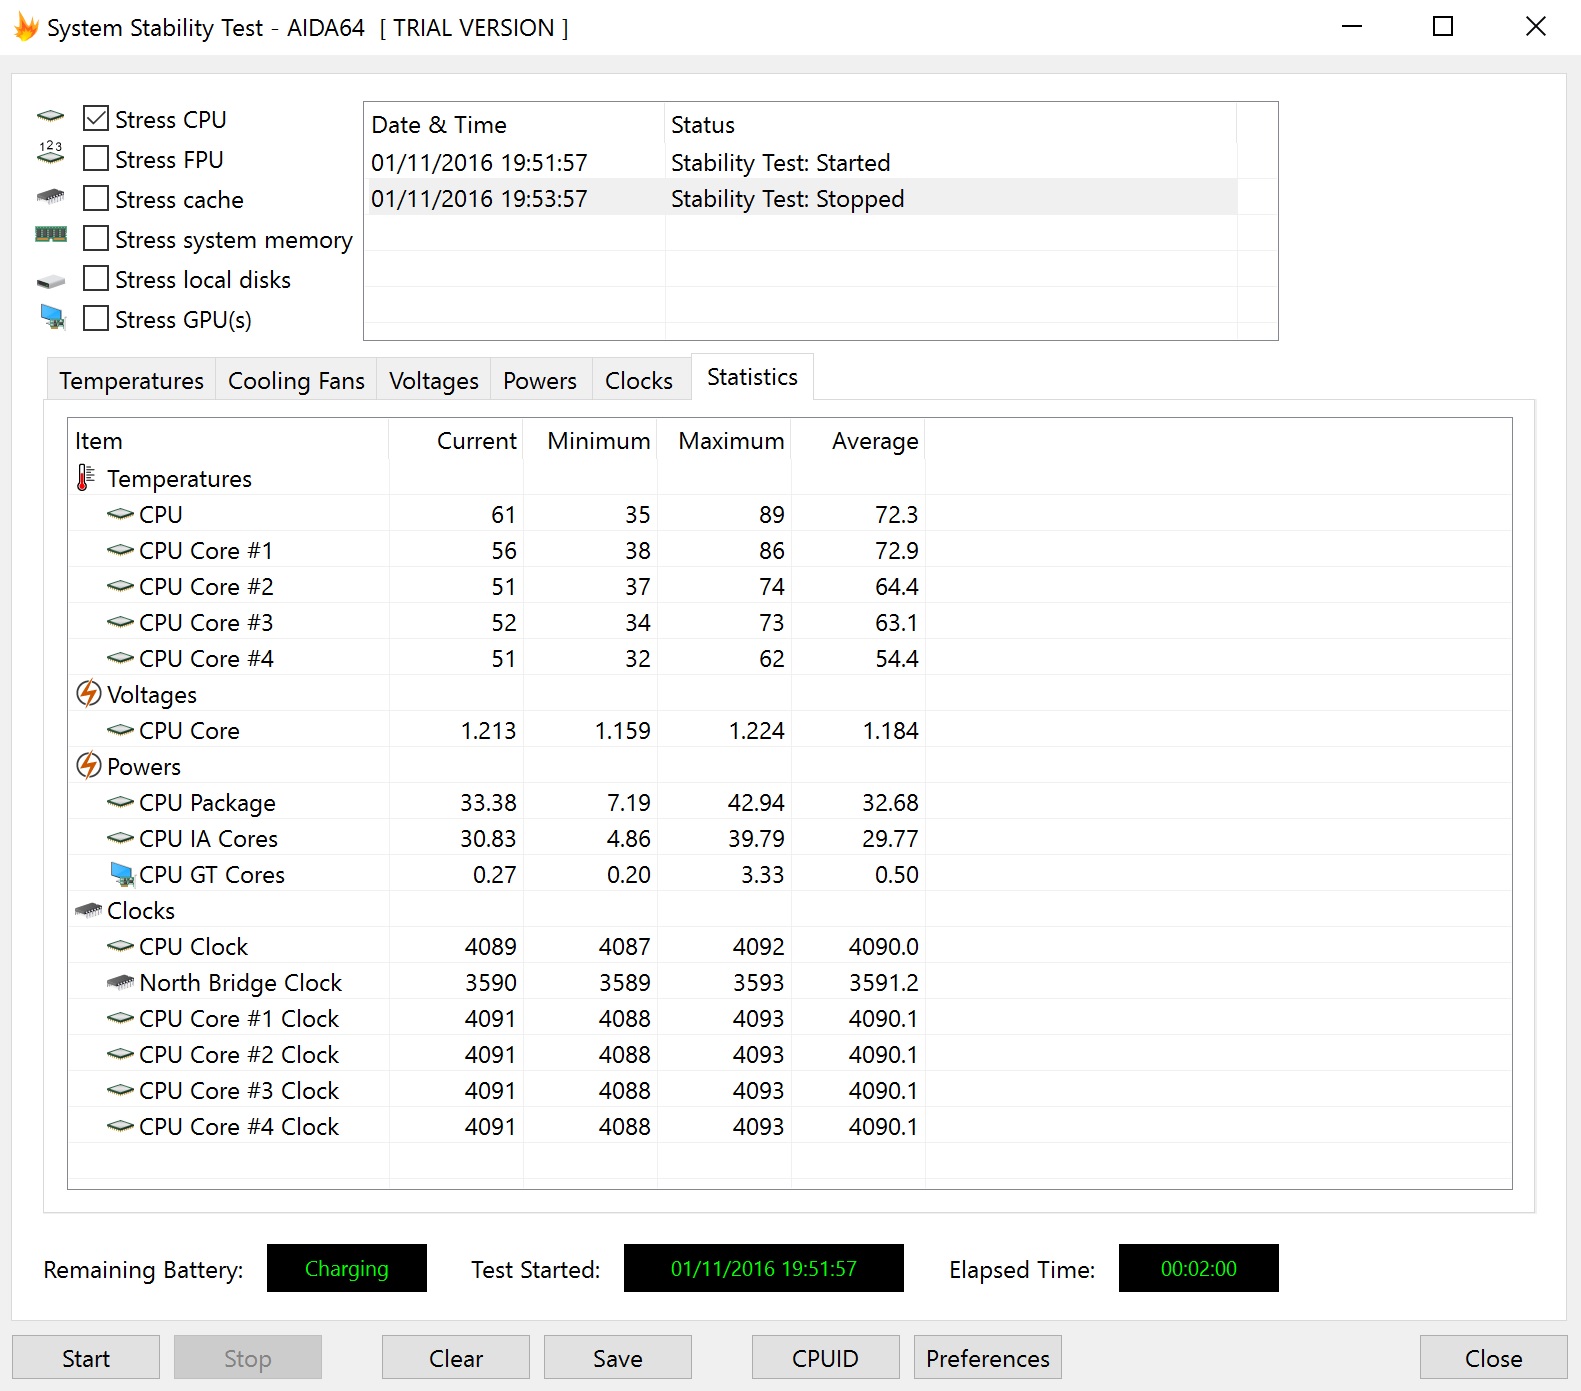Switch to the Clocks tab
The width and height of the screenshot is (1581, 1391).
point(639,380)
